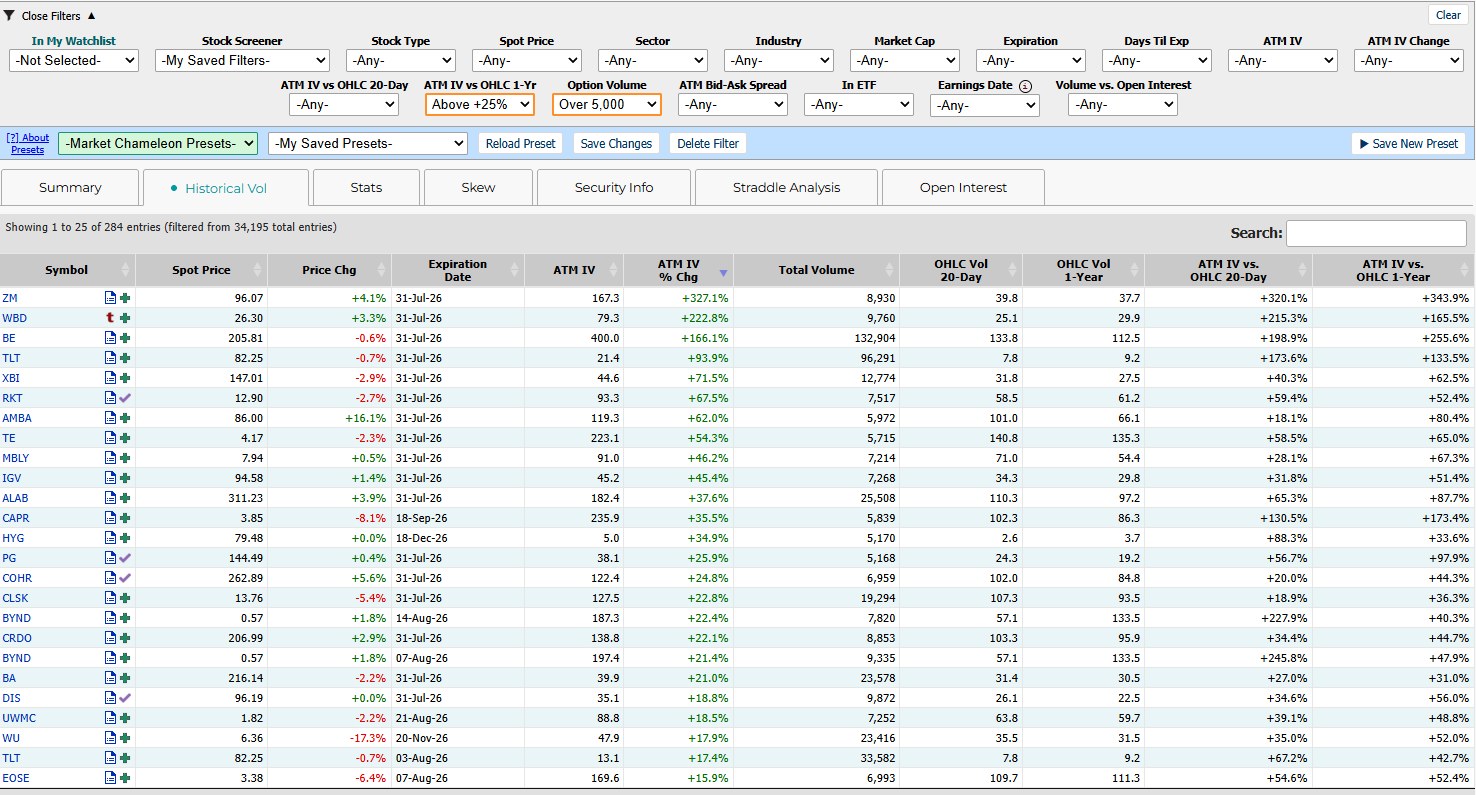Toggle the RKT watchlist checkmark
Viewport: 1476px width, 795px height.
pyautogui.click(x=125, y=398)
